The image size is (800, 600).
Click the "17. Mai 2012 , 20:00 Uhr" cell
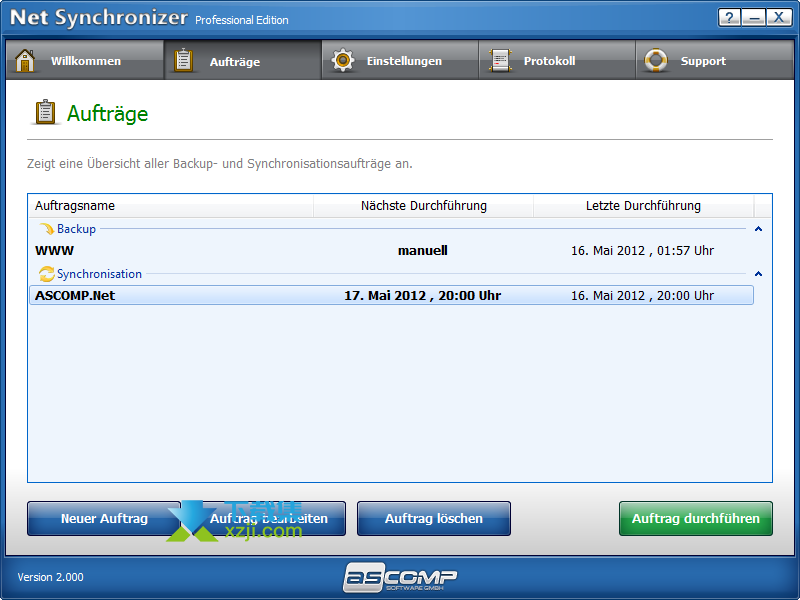tap(423, 295)
